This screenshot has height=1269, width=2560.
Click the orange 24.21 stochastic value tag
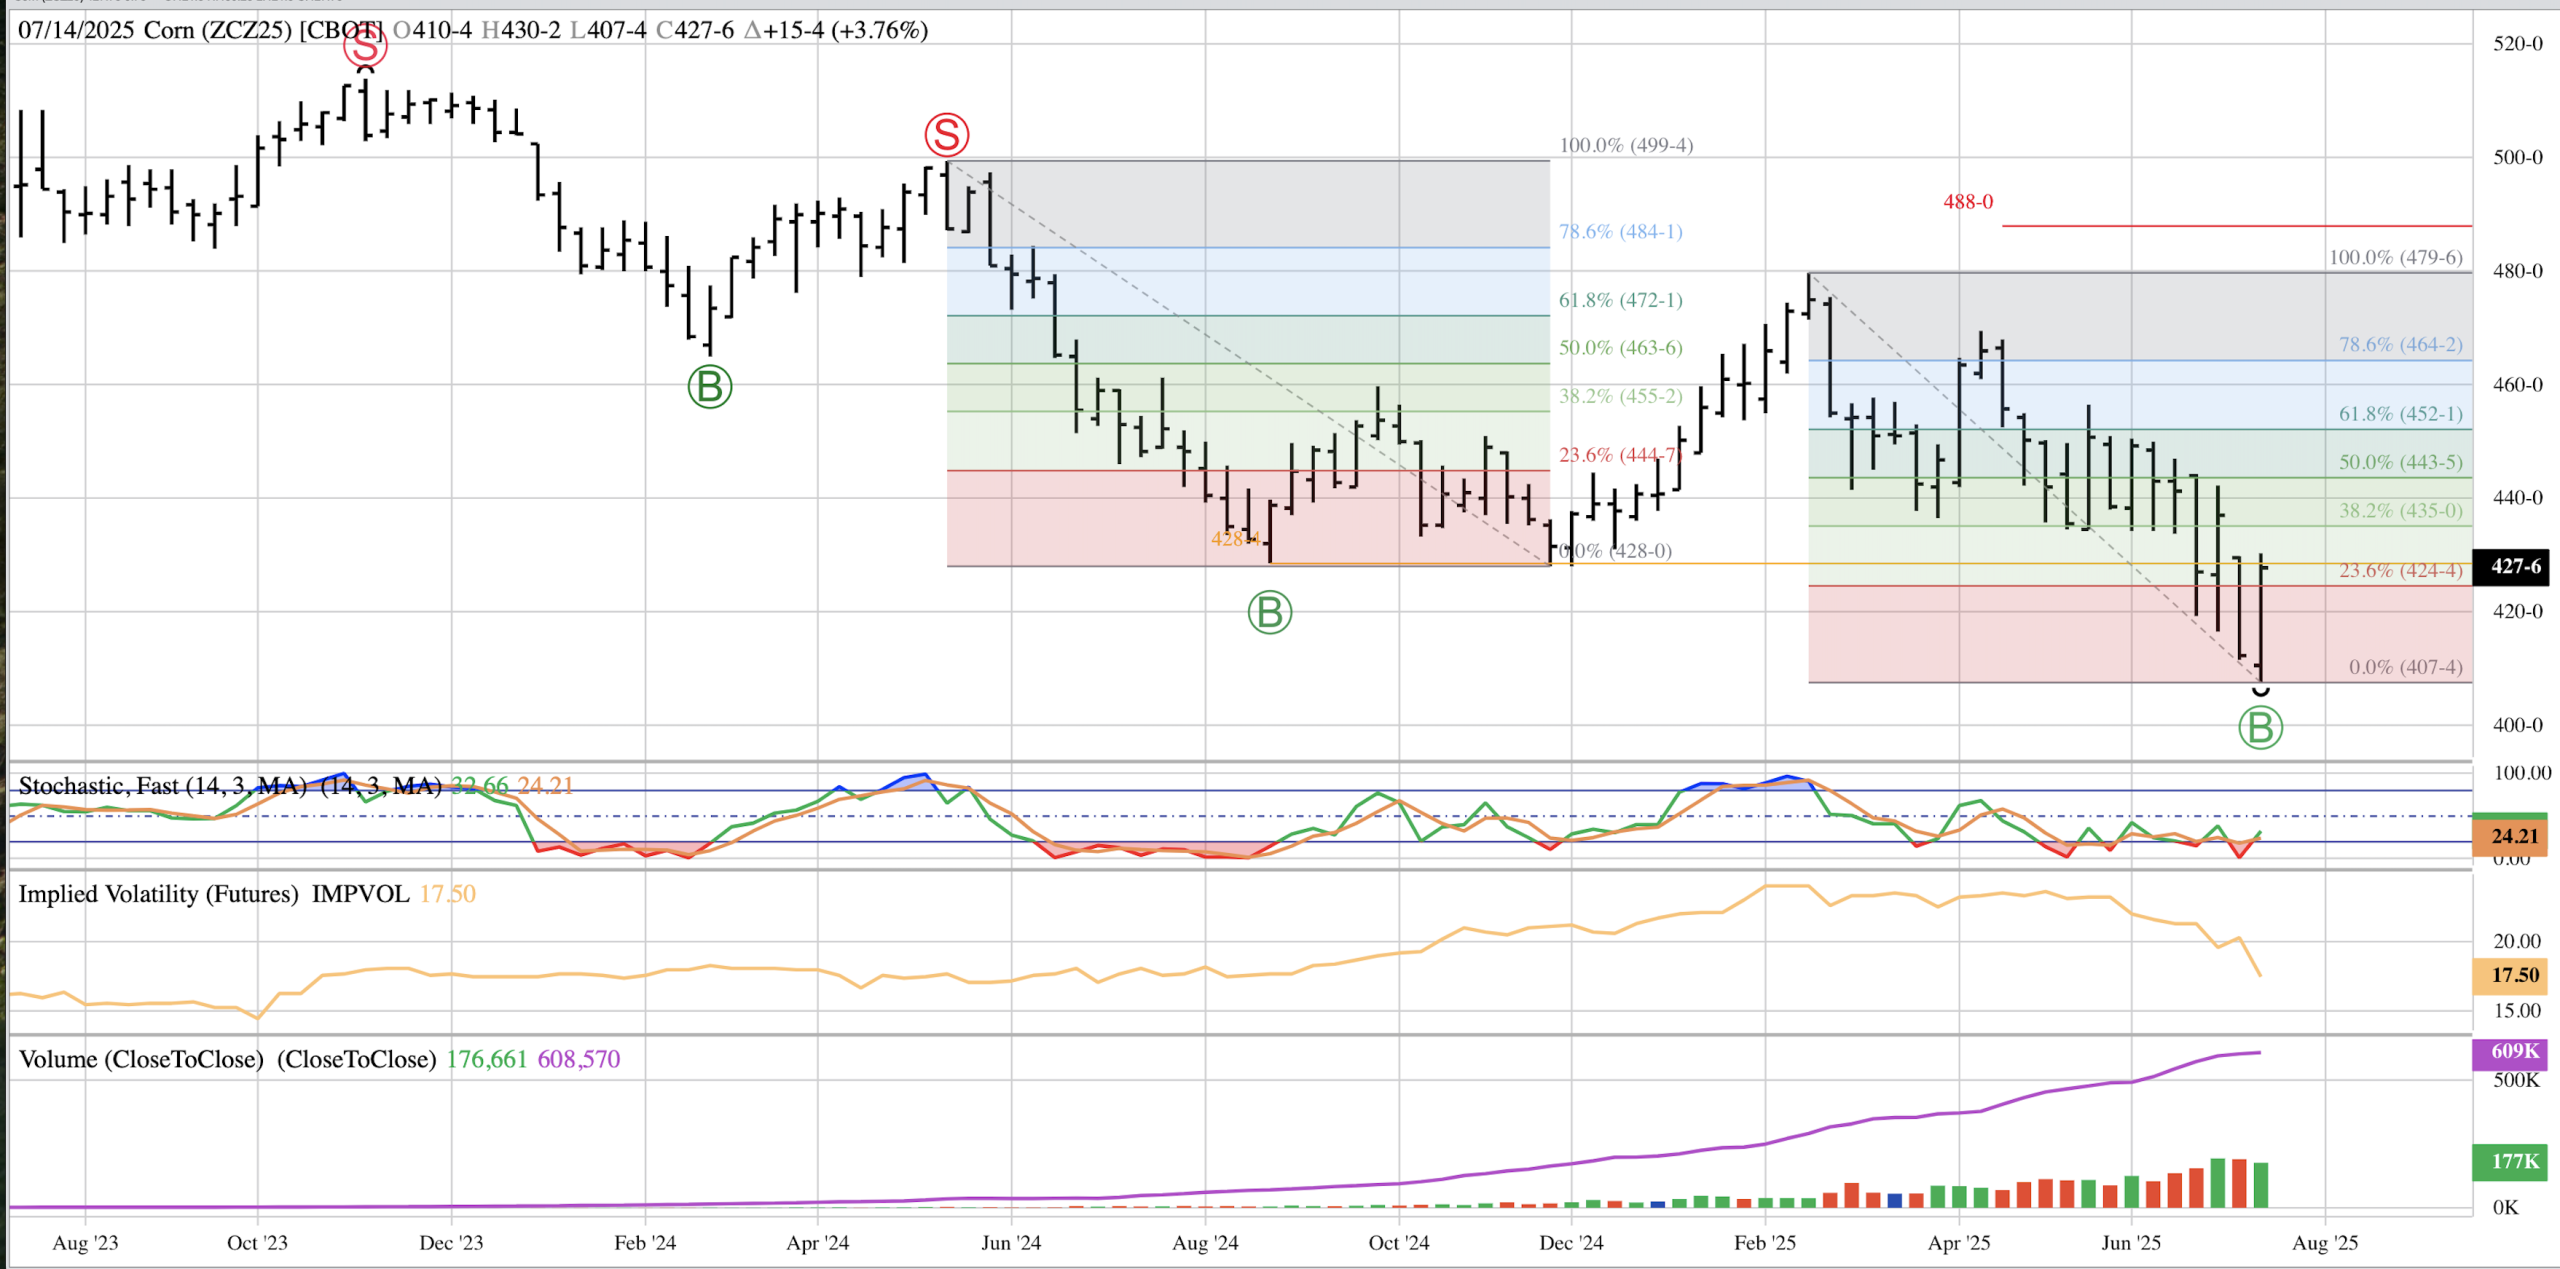pos(2514,836)
